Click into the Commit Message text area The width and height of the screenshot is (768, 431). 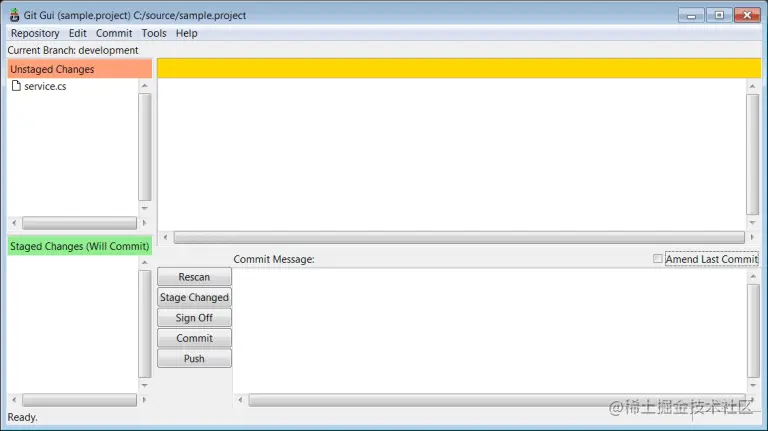(490, 331)
